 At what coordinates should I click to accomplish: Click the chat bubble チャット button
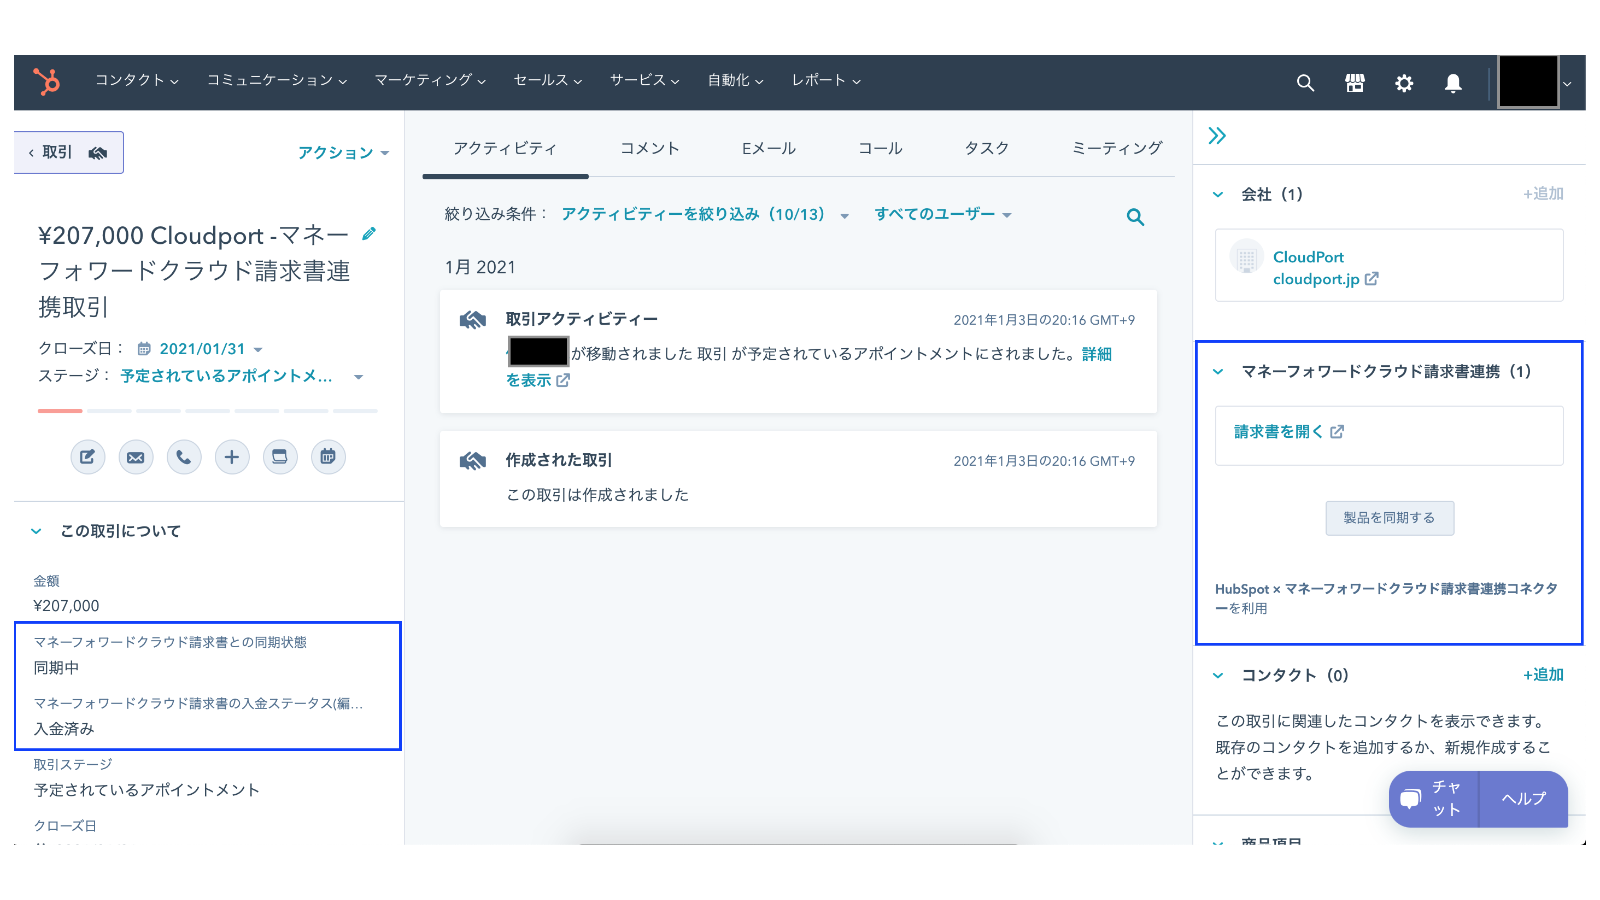pyautogui.click(x=1433, y=798)
